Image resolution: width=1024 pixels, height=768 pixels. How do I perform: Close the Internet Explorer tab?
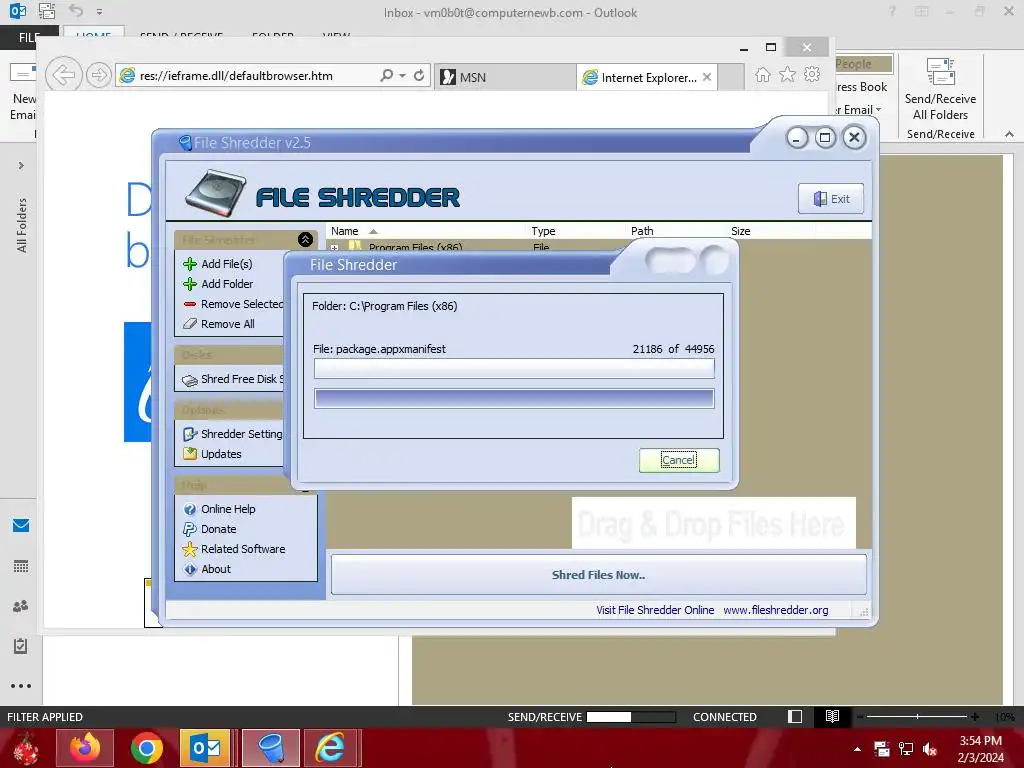tap(707, 77)
